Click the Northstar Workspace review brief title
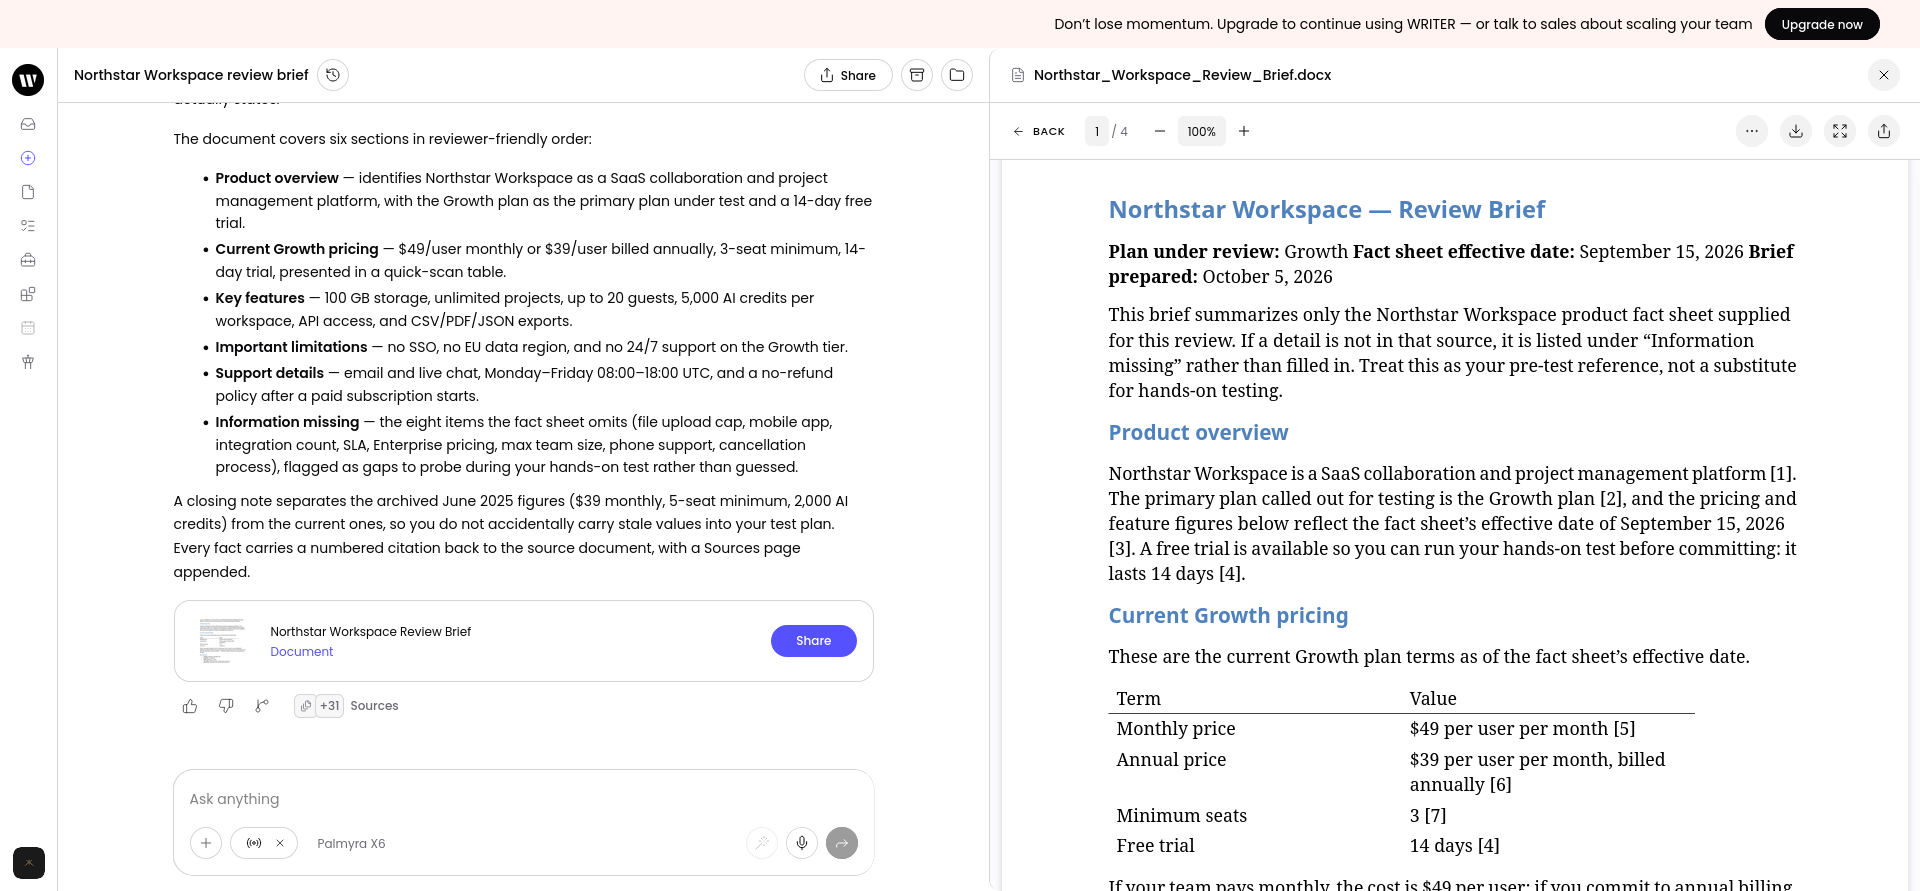1920x891 pixels. point(191,75)
